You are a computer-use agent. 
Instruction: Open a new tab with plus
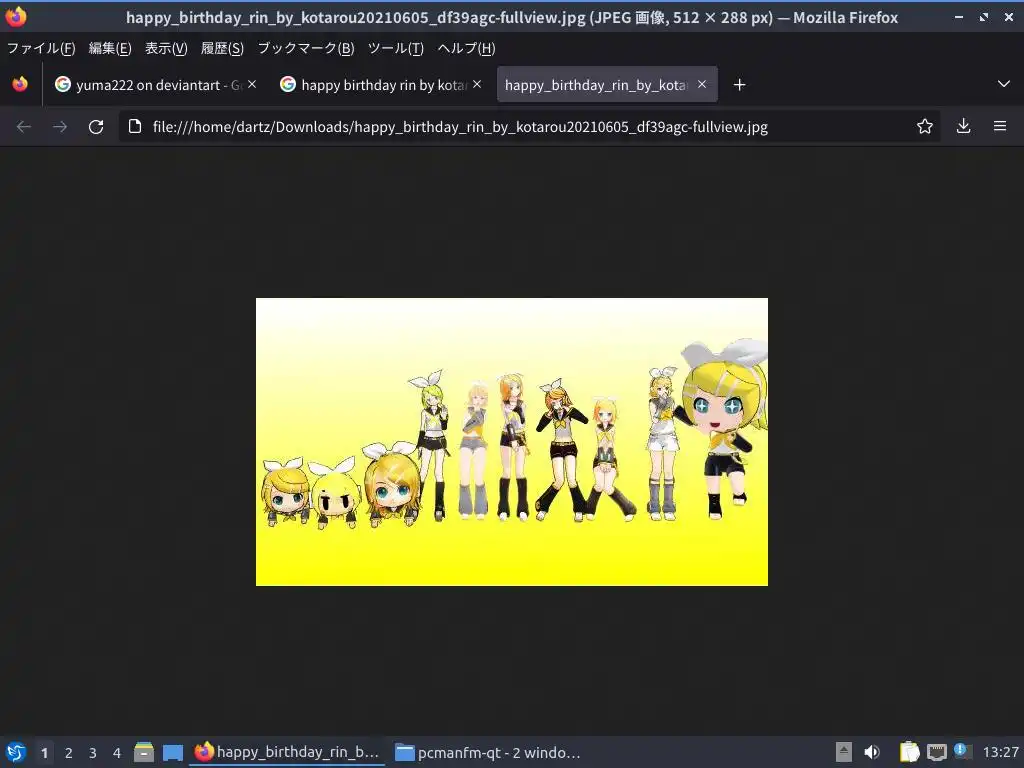click(x=739, y=85)
